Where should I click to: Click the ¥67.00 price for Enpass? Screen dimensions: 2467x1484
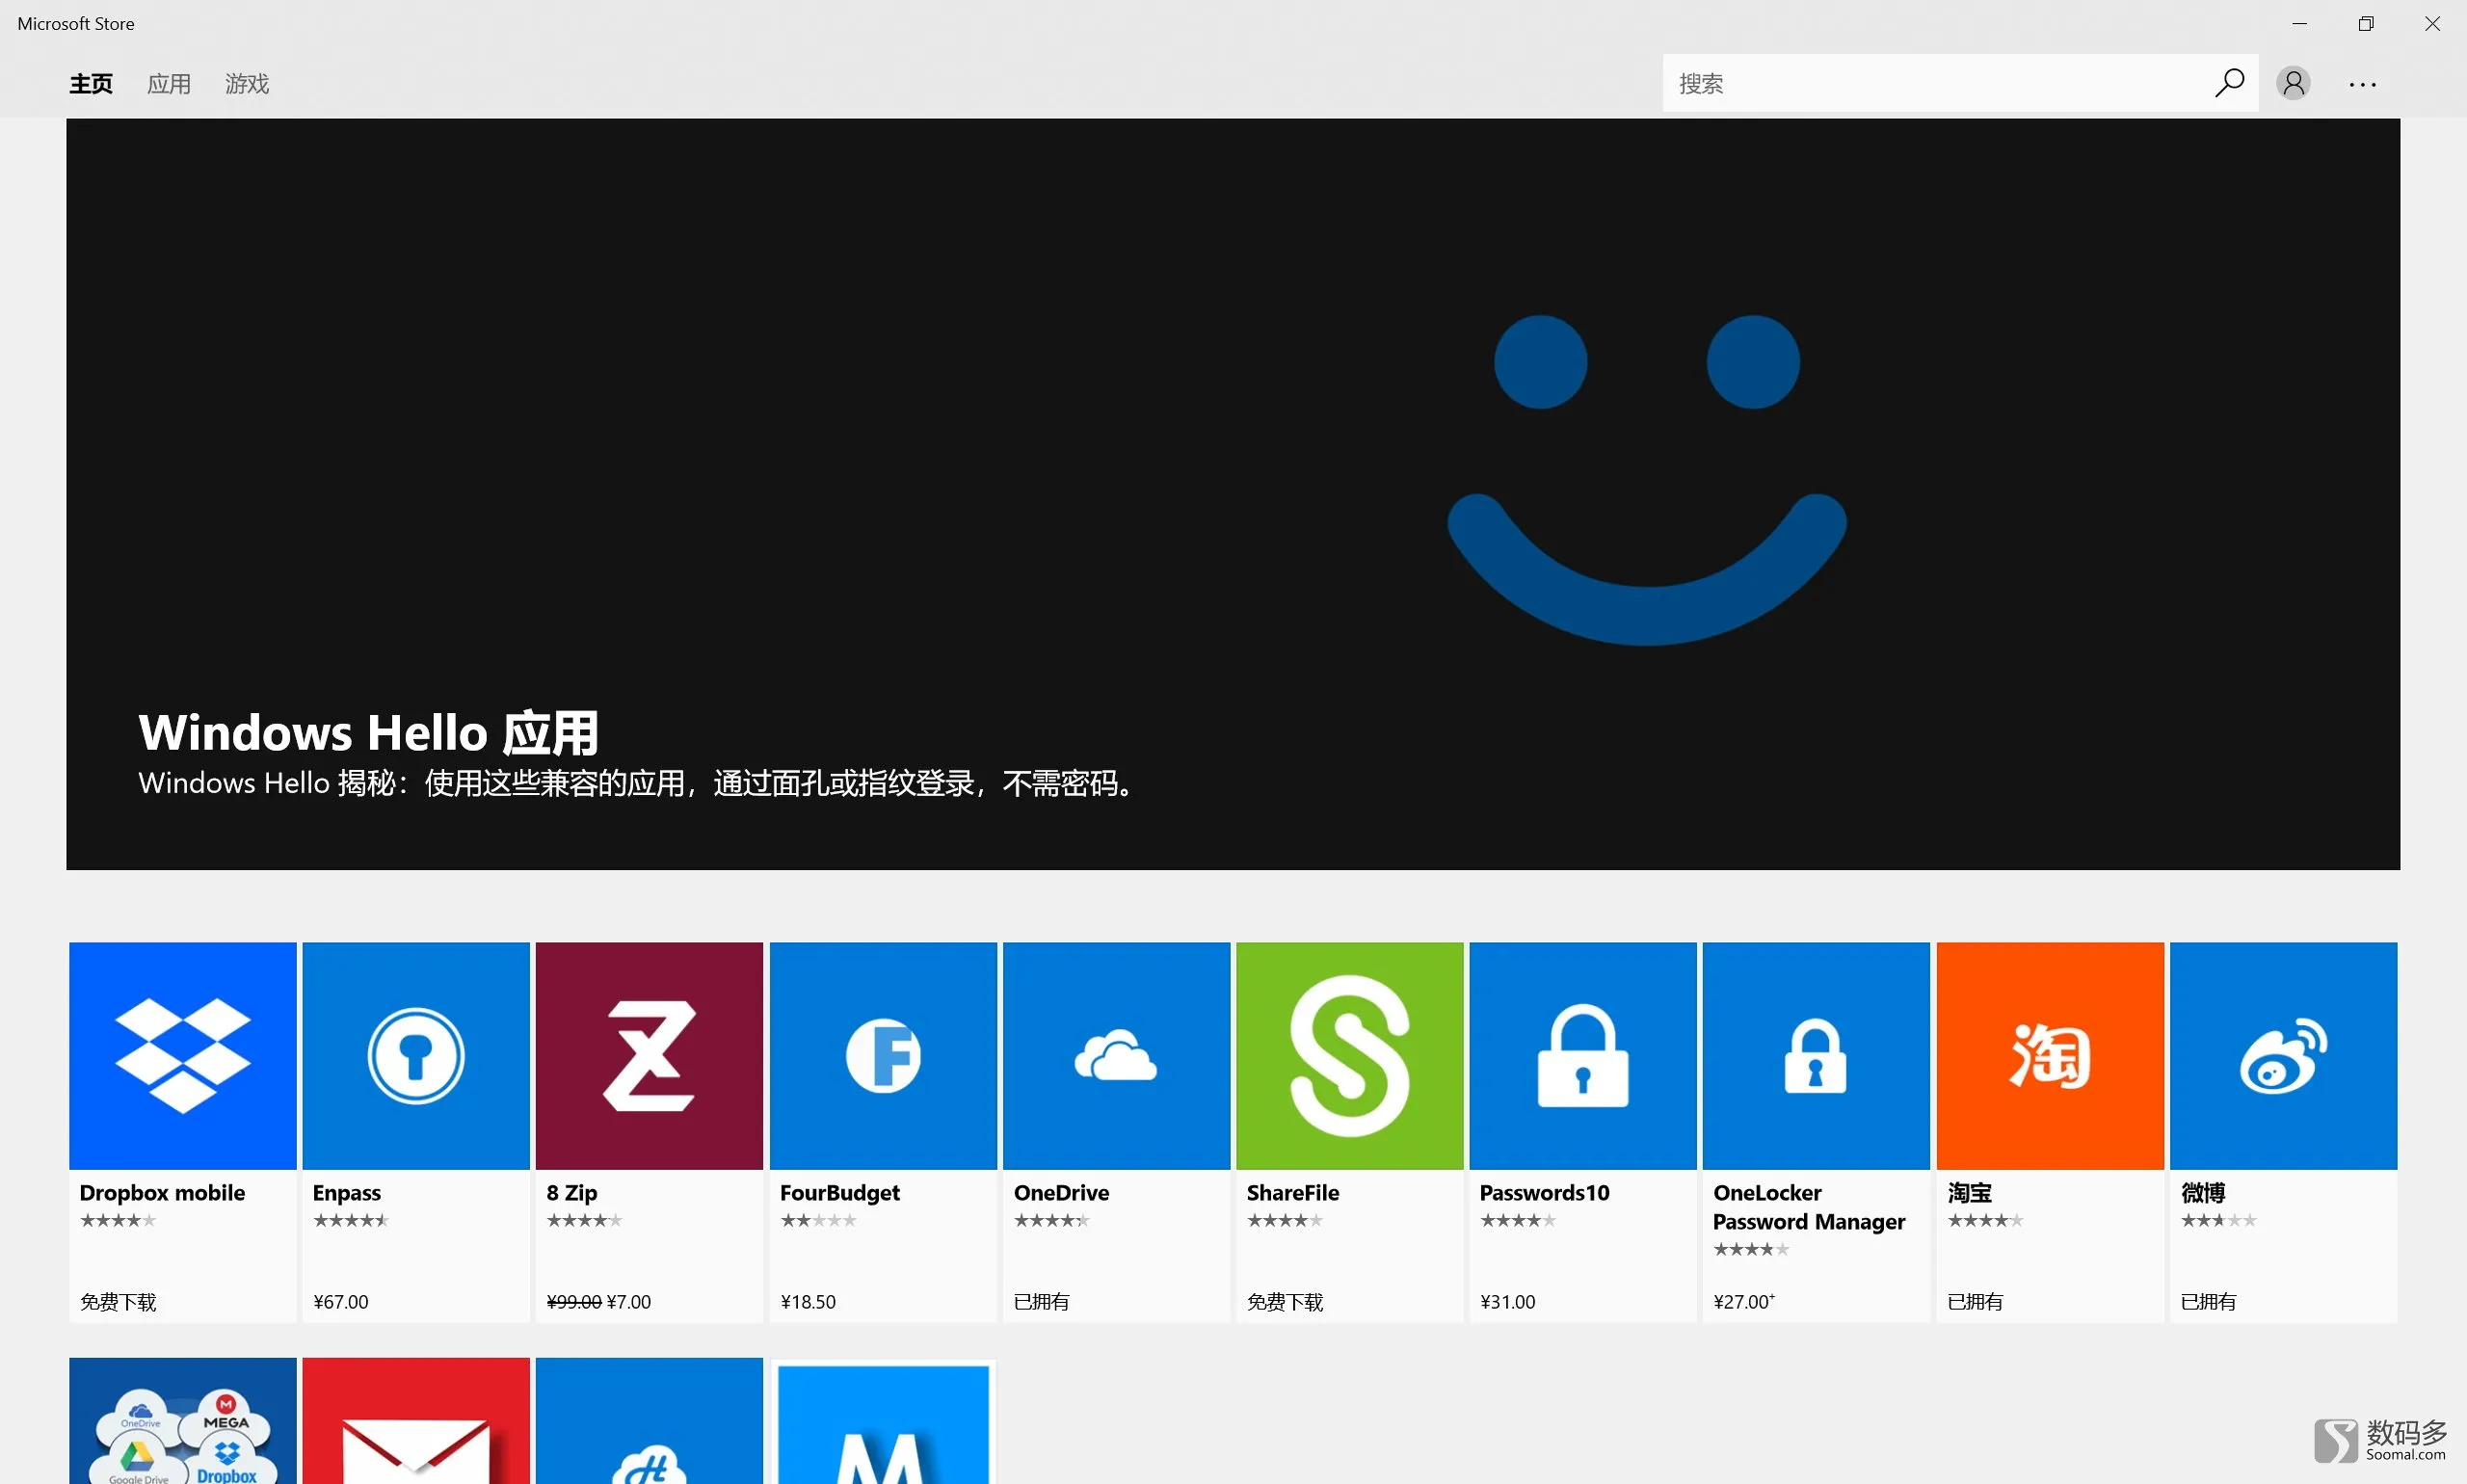341,1302
